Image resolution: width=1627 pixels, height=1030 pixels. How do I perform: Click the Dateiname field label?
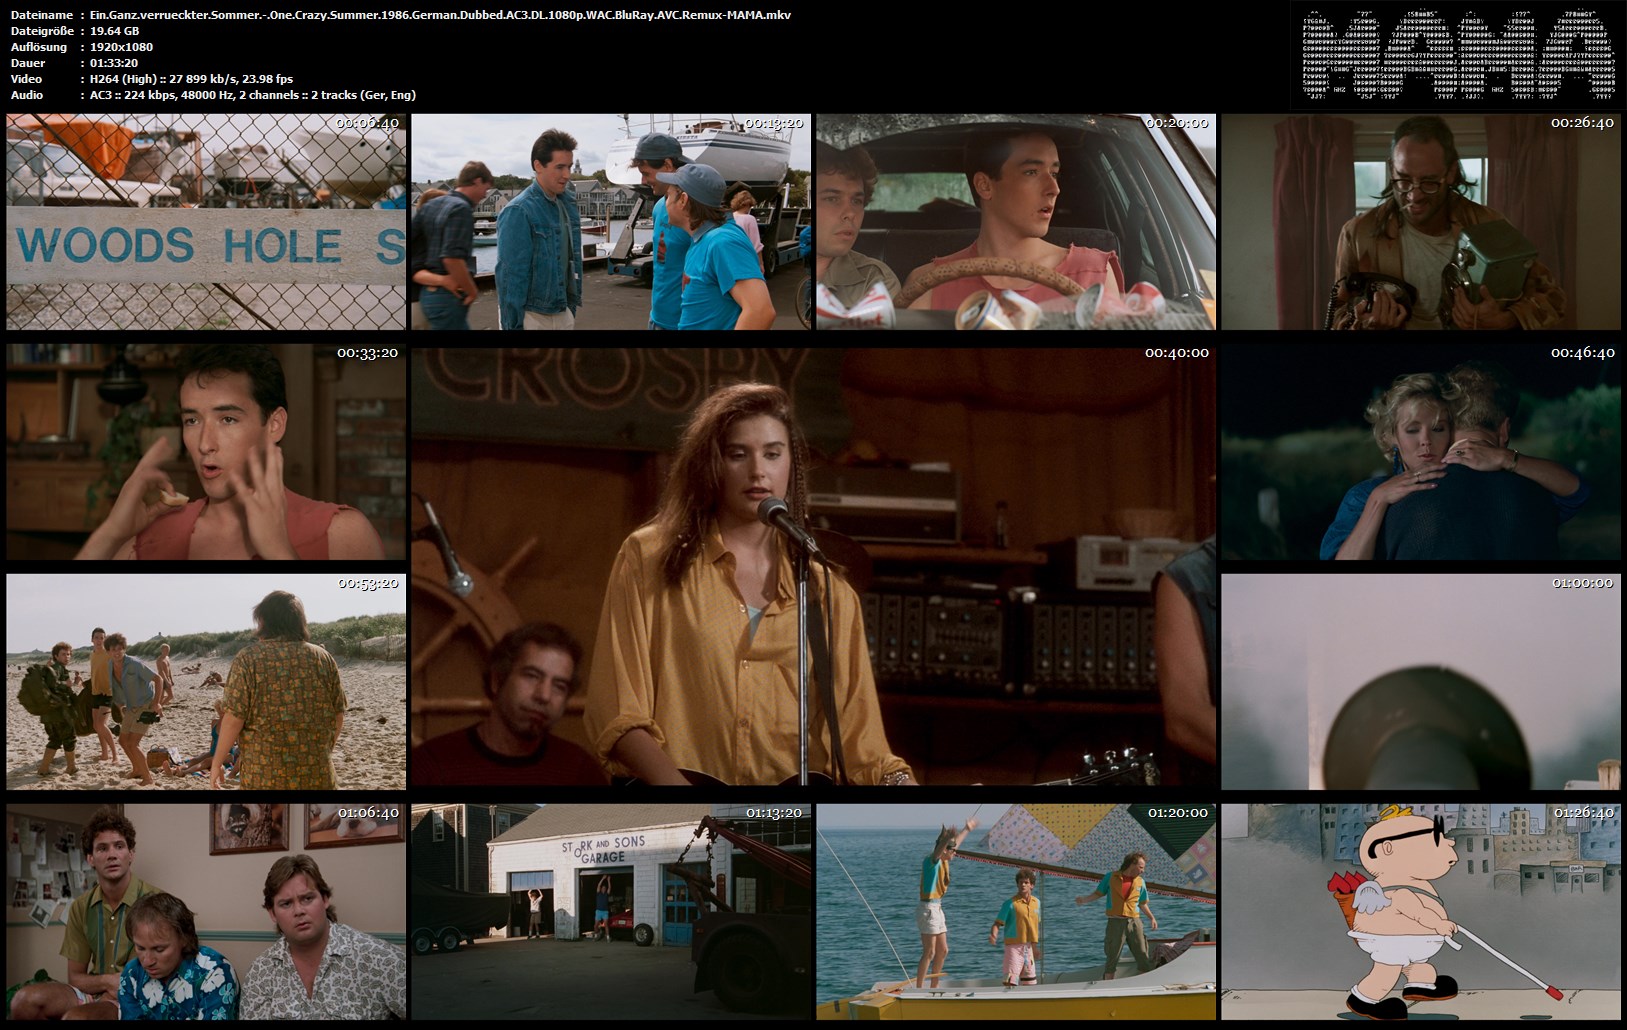coord(41,15)
